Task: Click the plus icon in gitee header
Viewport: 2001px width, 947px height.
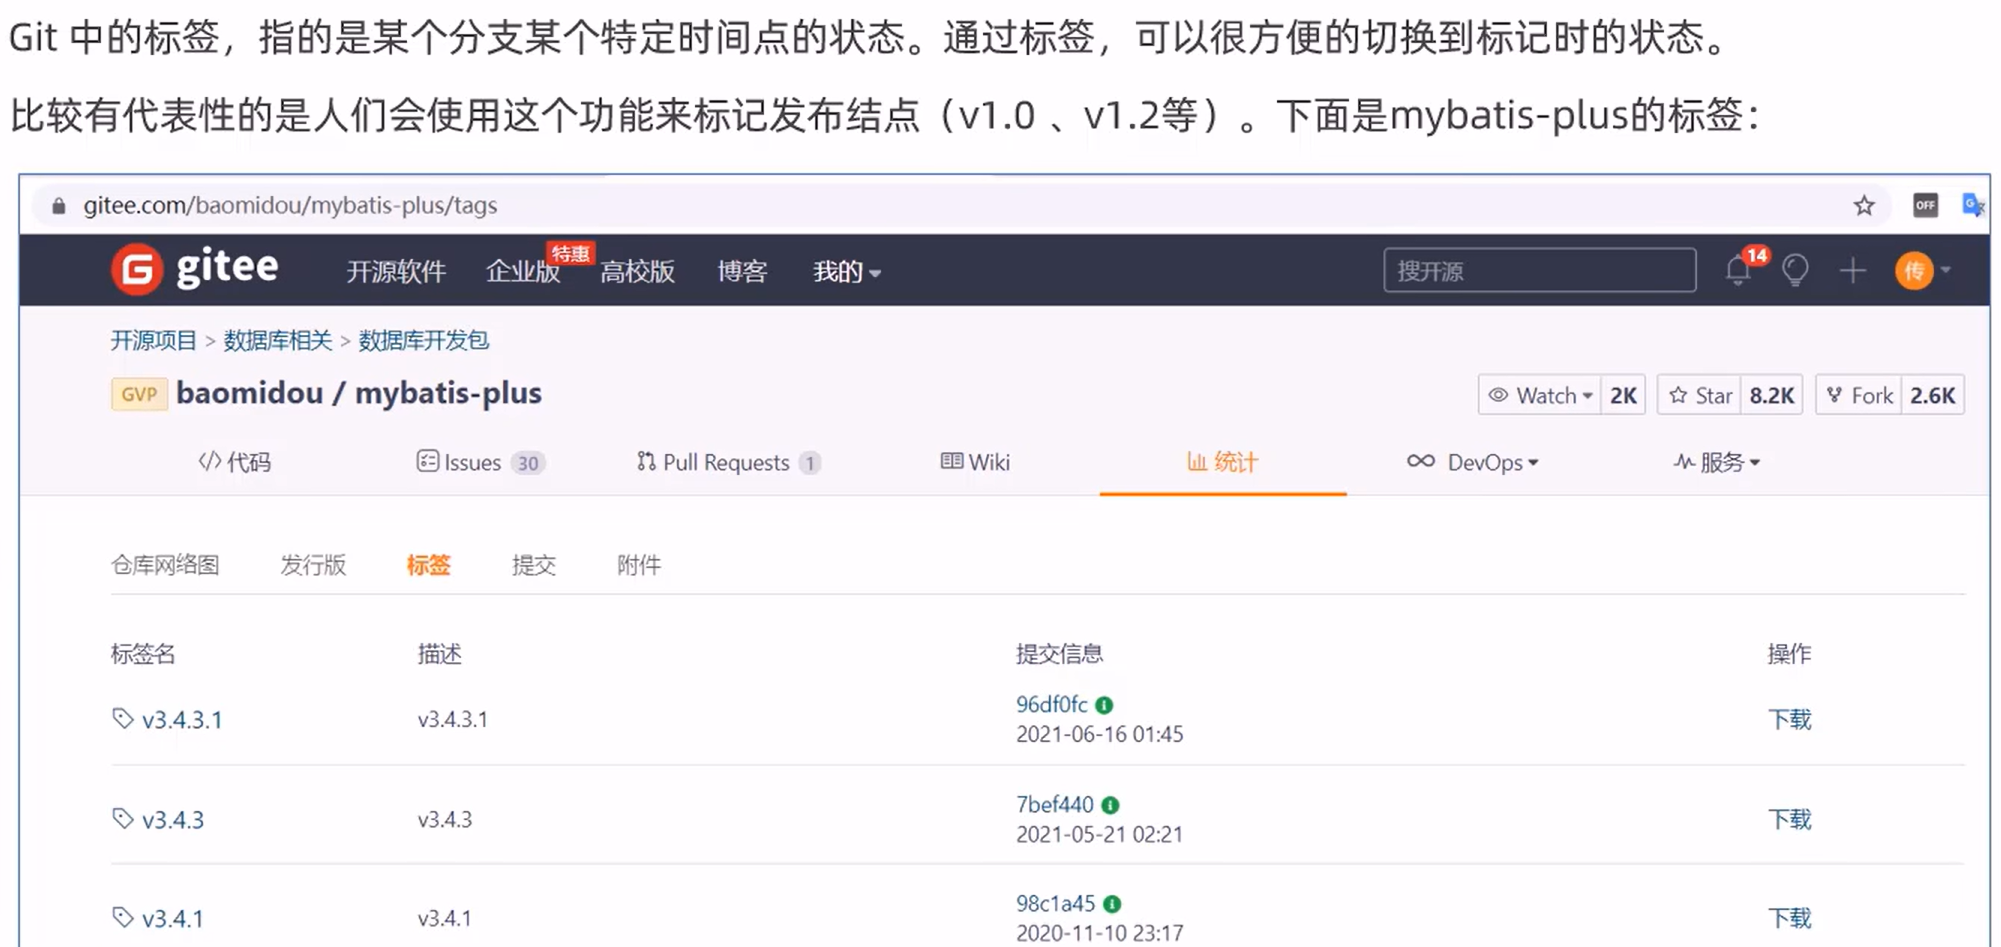Action: [1852, 270]
